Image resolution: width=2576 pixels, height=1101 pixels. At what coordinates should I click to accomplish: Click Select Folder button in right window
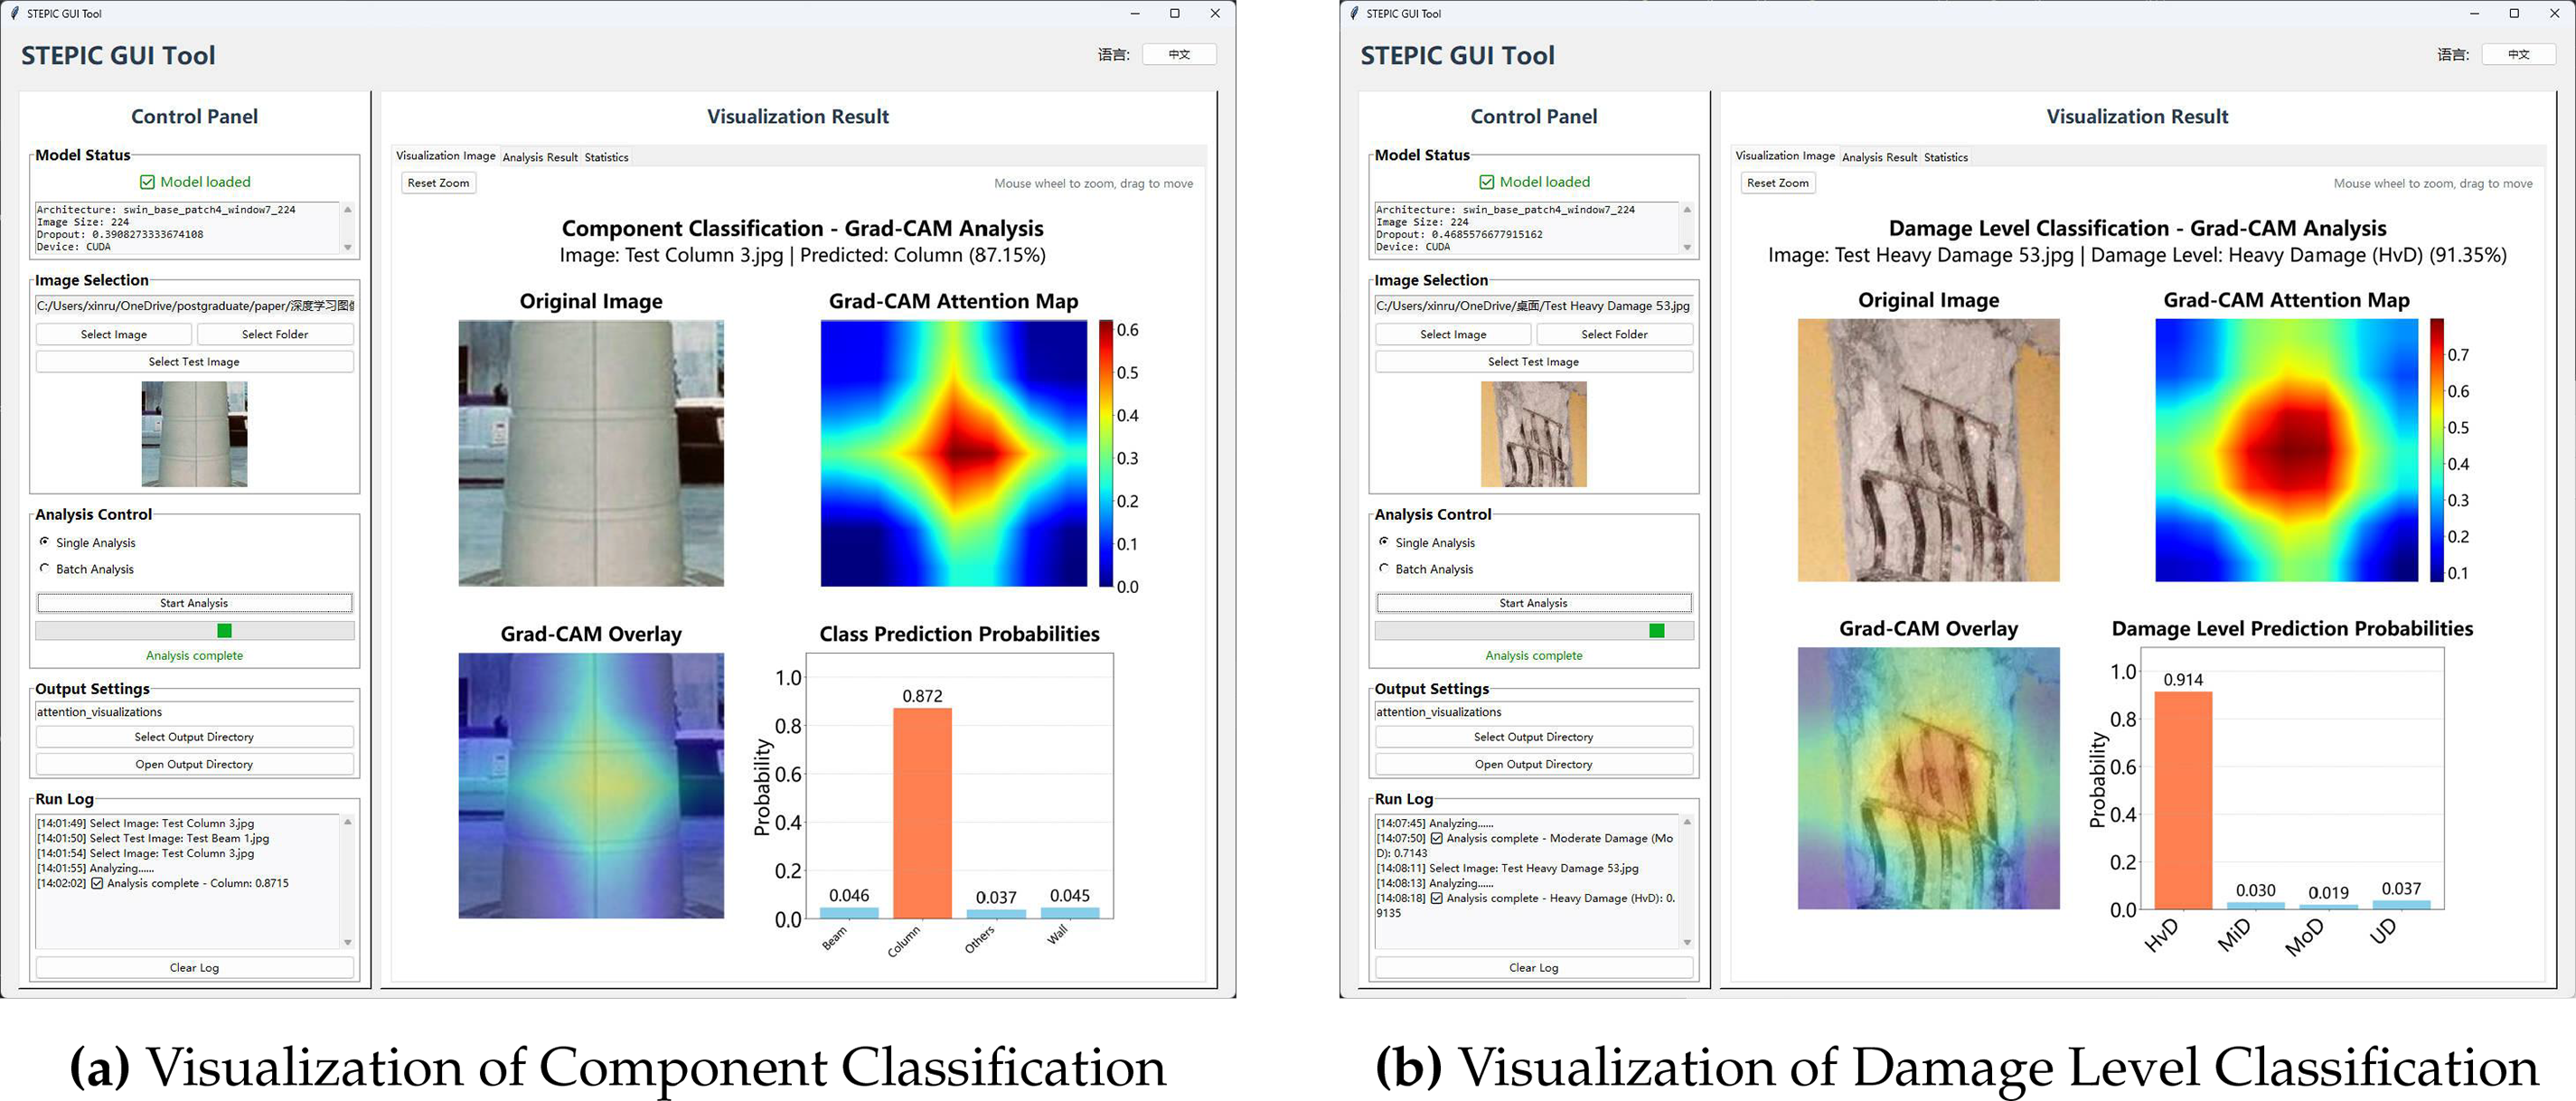(1614, 334)
